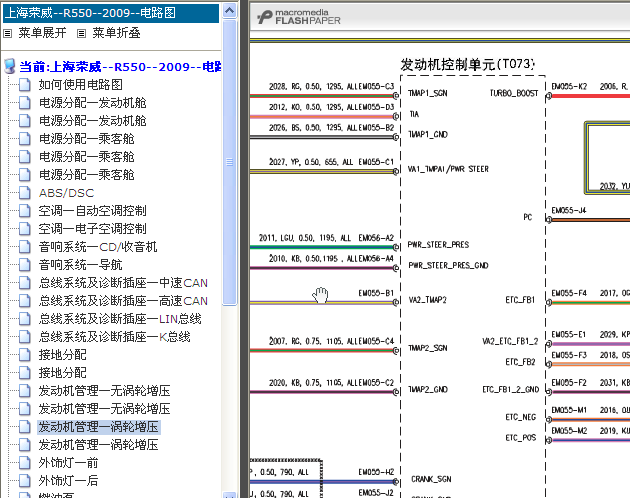Open the root node 当前:上海荣威--R550--2009
This screenshot has height=498, width=630.
120,67
